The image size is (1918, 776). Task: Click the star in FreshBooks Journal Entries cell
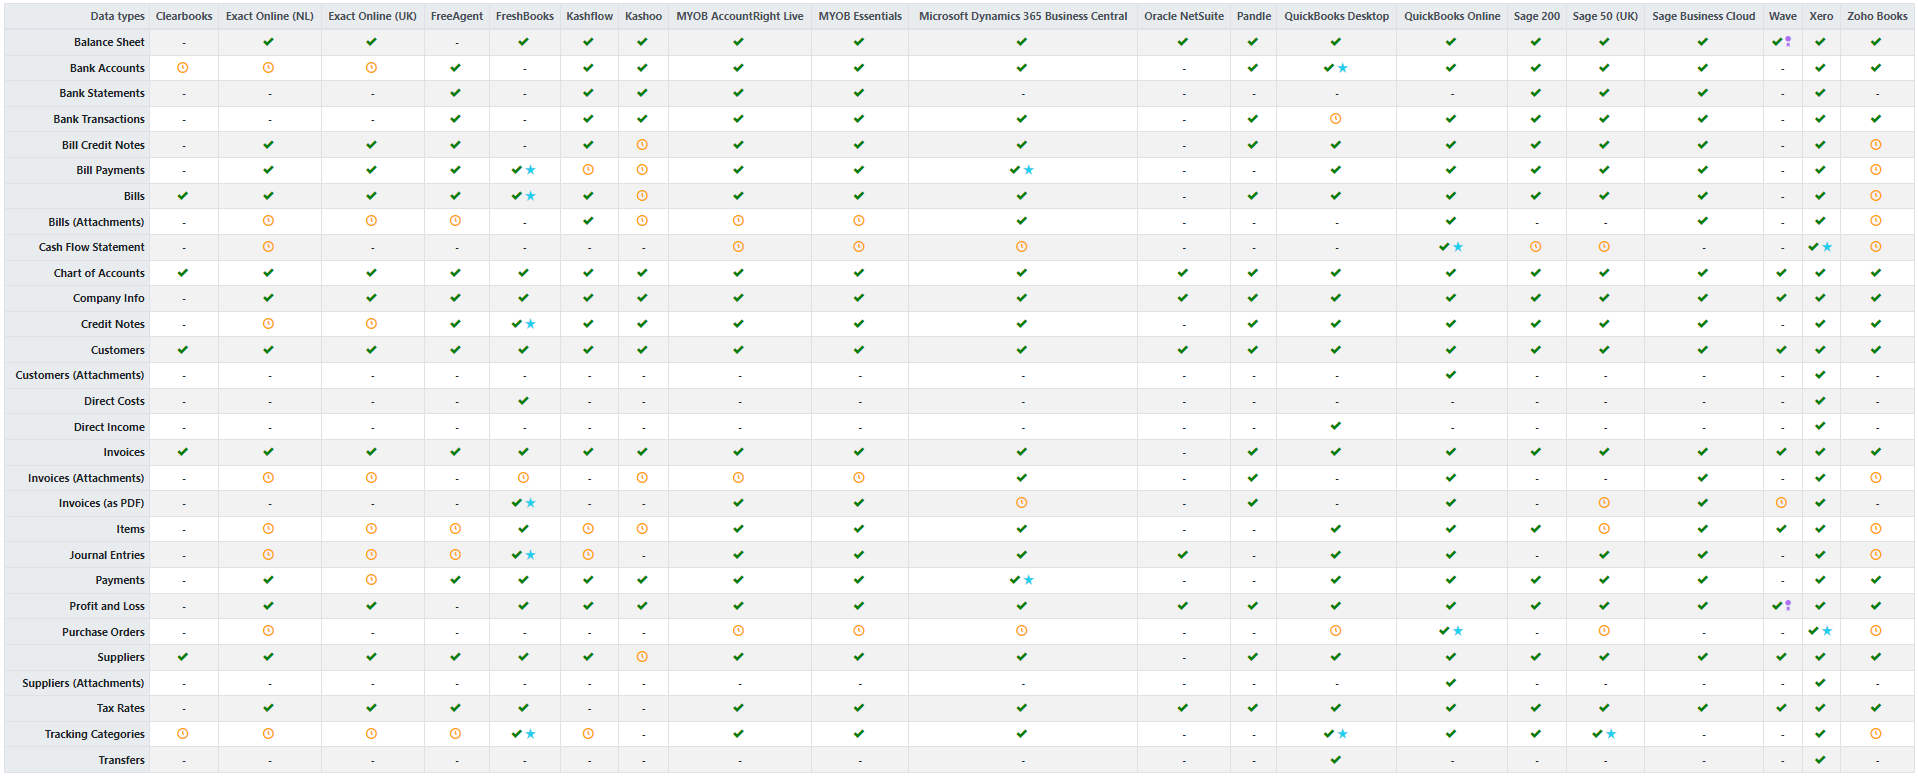531,555
